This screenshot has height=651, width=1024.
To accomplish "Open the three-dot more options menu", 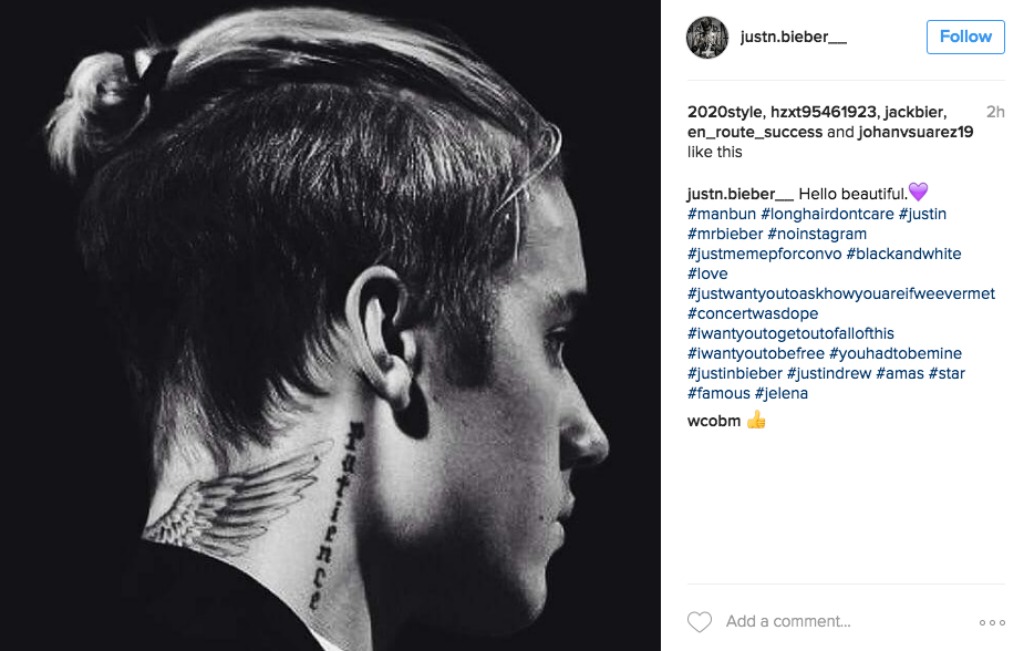I will (991, 622).
